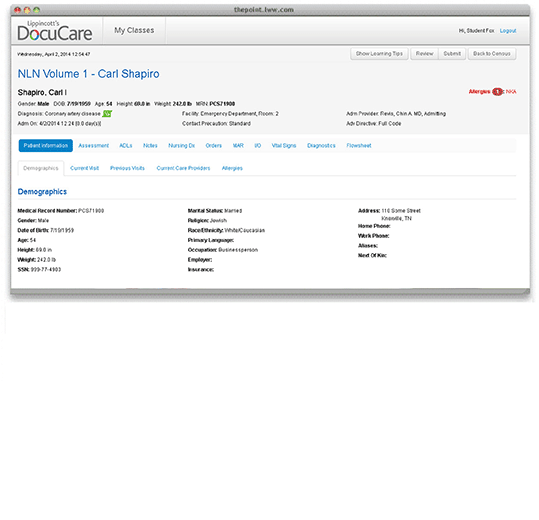The width and height of the screenshot is (539, 520).
Task: View the Diagnostics tab
Action: click(x=321, y=146)
